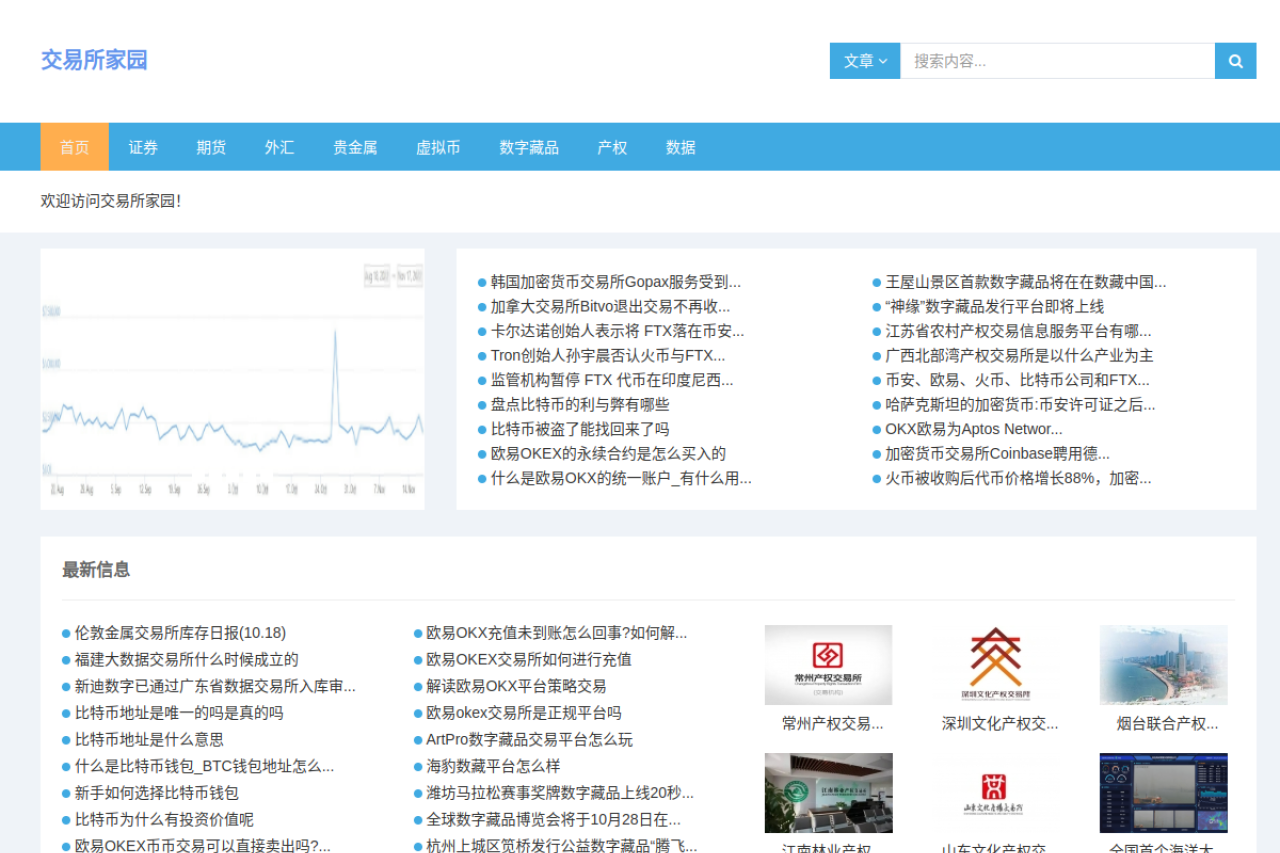The height and width of the screenshot is (853, 1280).
Task: Open the 深圳文化产权交易所 logo thumbnail
Action: pyautogui.click(x=996, y=665)
